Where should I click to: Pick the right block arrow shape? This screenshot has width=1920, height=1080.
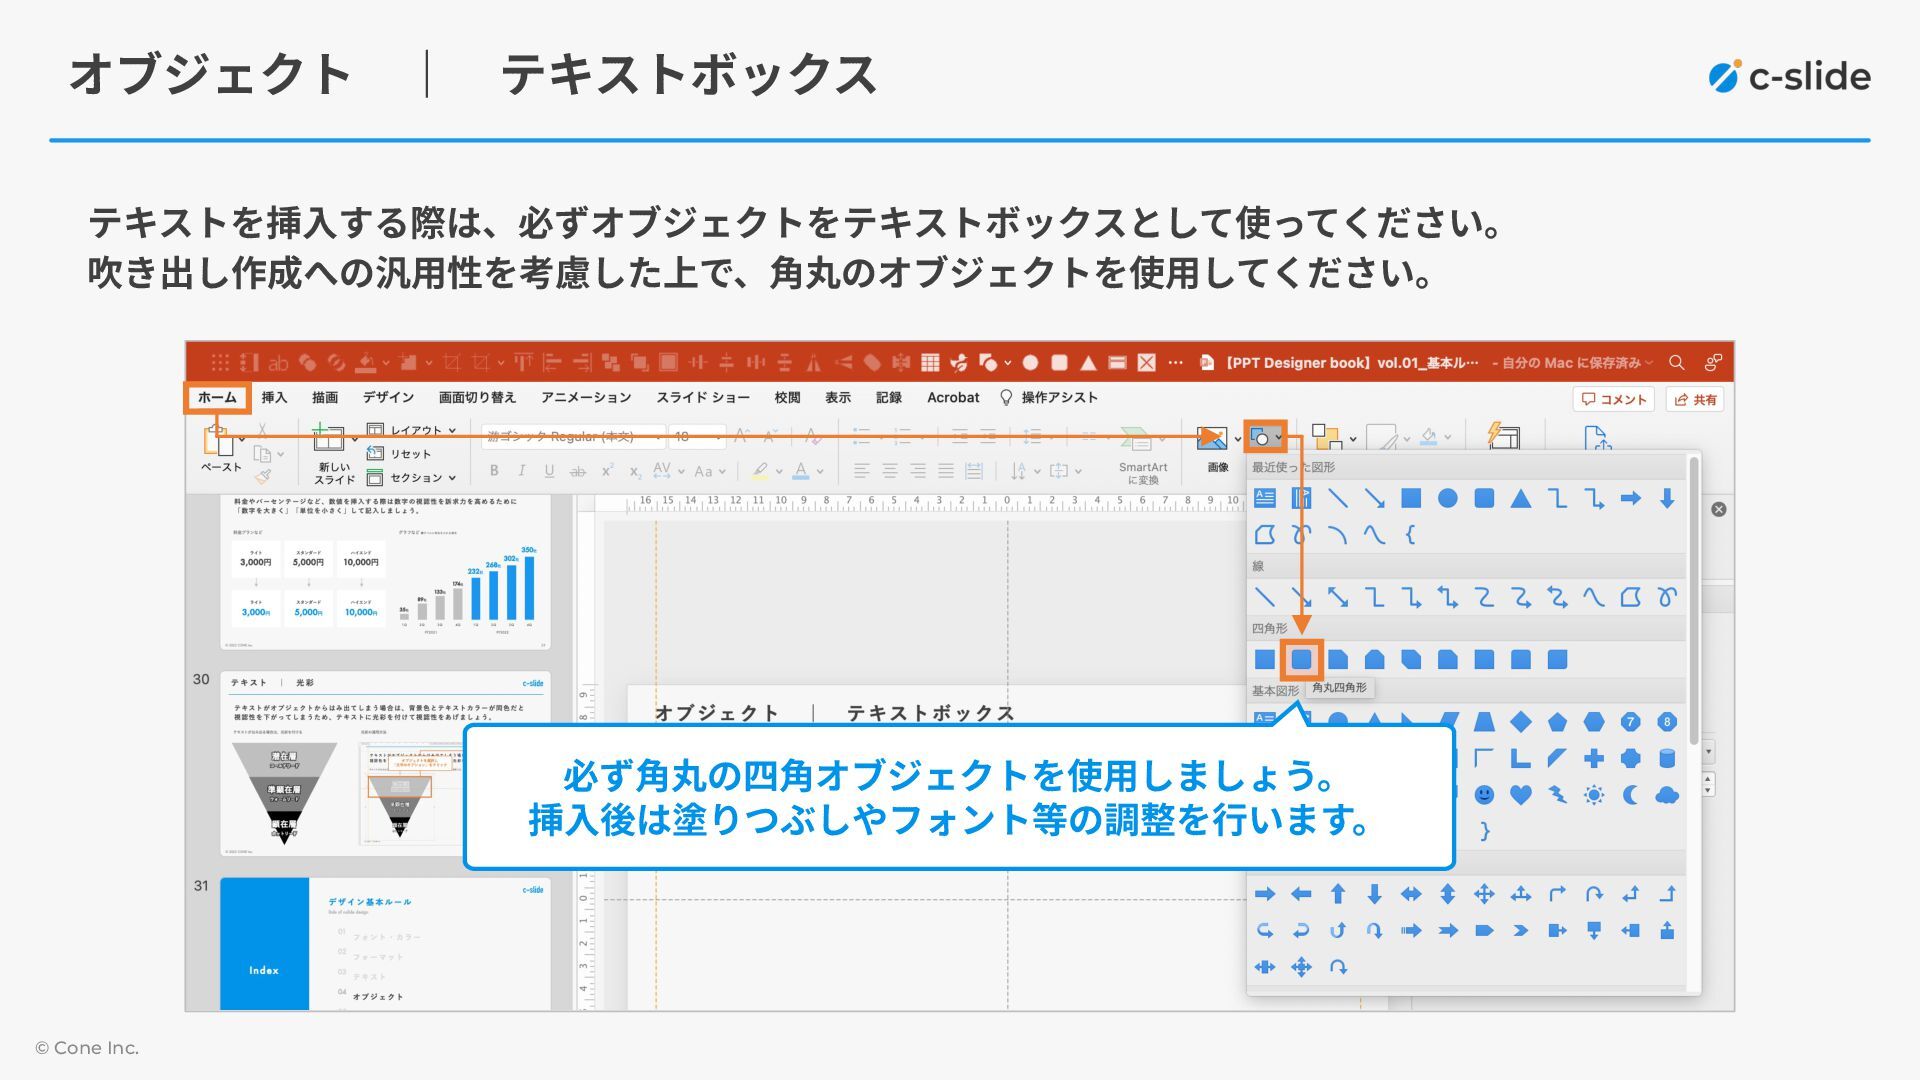1265,894
